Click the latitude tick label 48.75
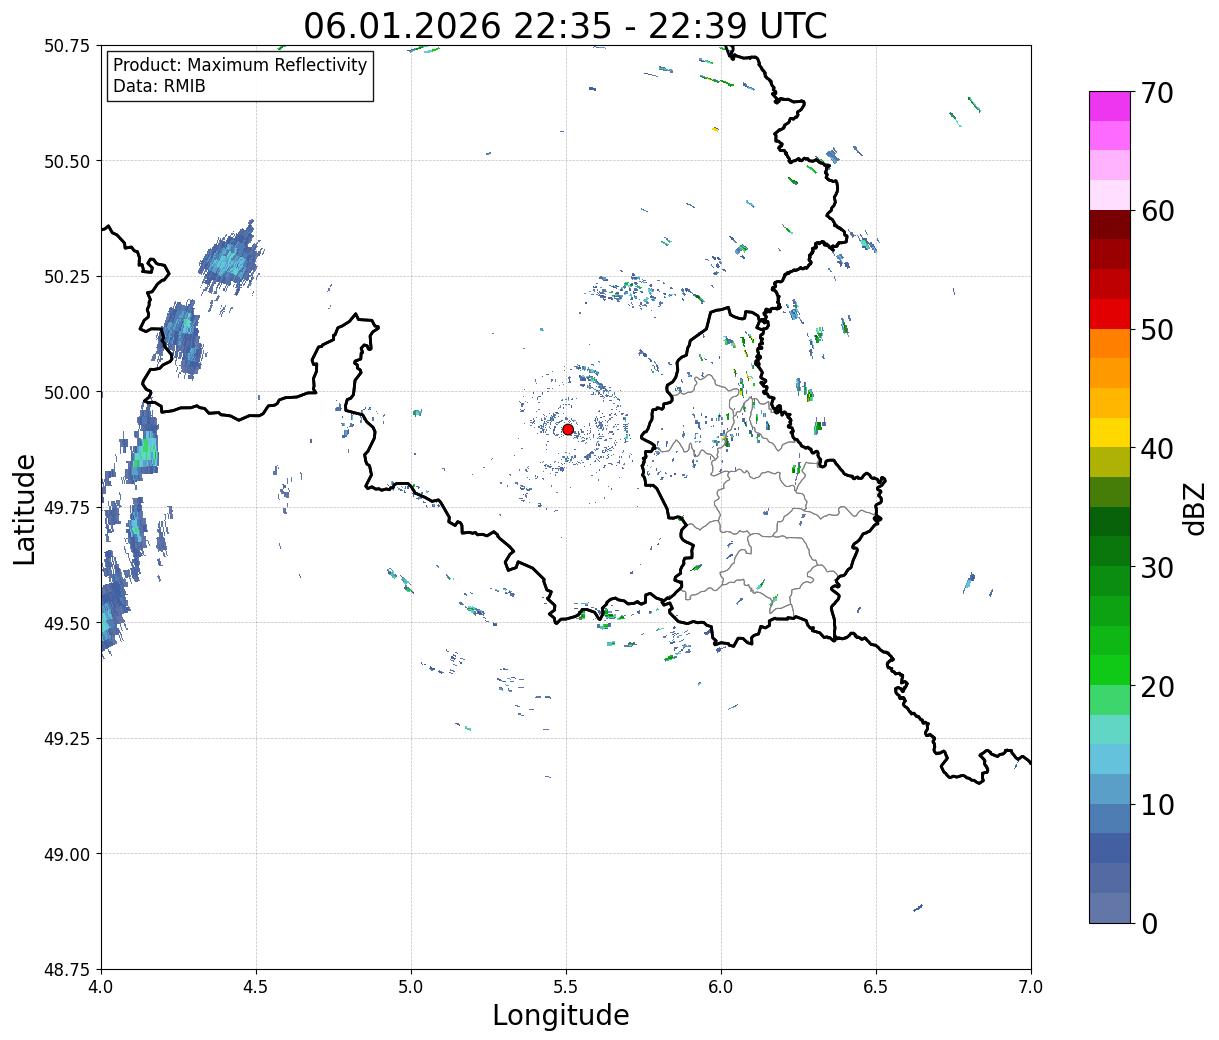This screenshot has width=1219, height=1040. [66, 969]
